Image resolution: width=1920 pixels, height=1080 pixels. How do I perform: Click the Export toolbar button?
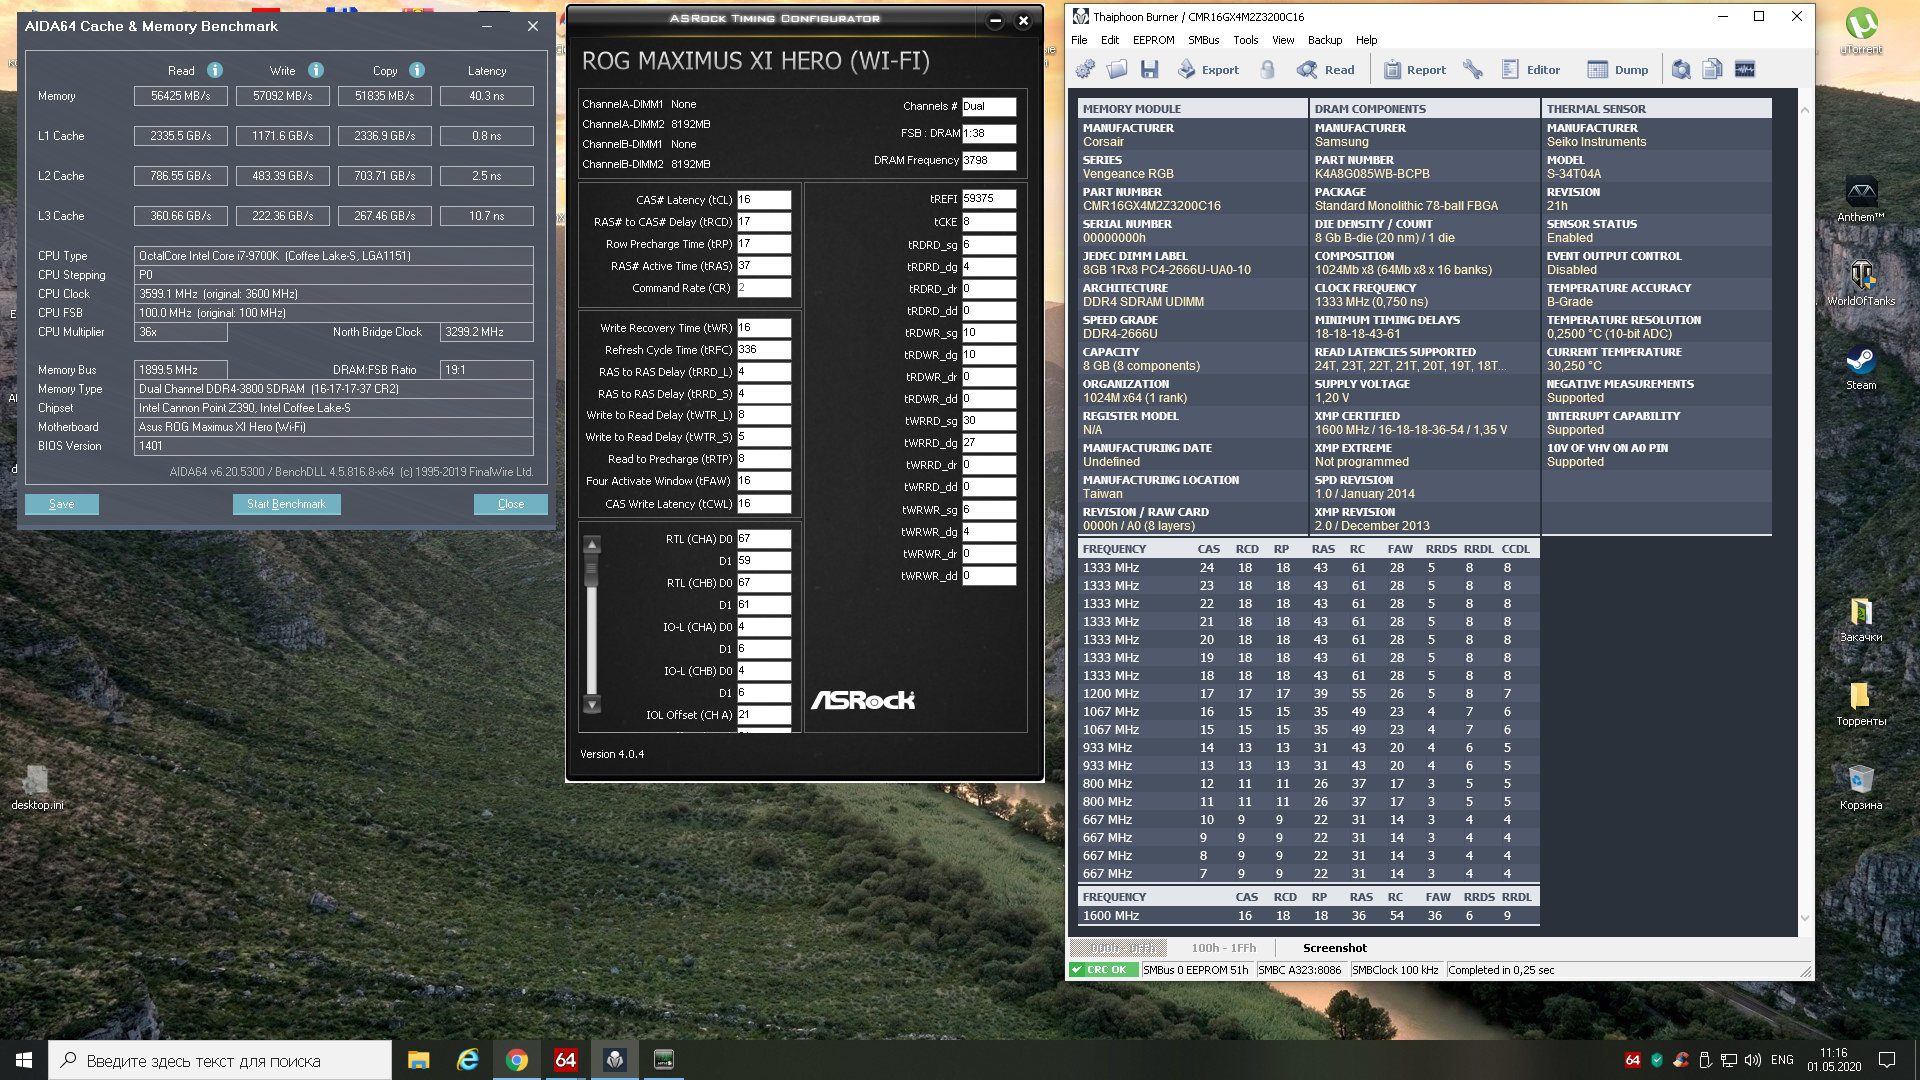[x=1208, y=69]
